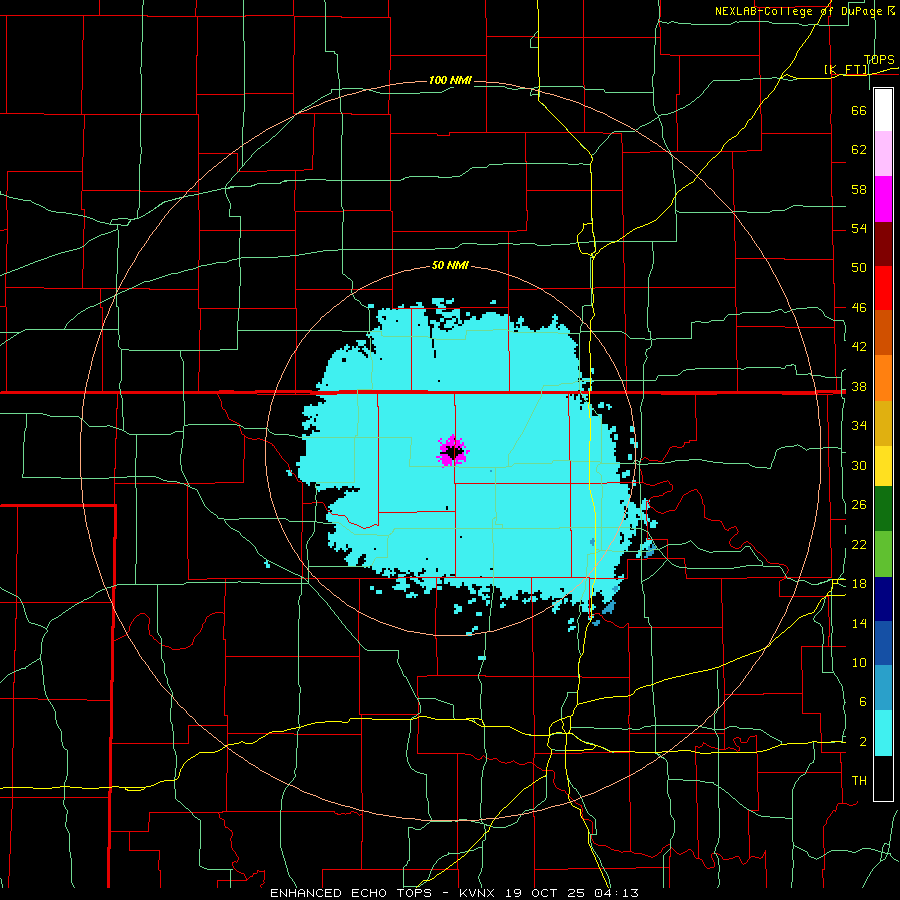Click the '2' legend value
The height and width of the screenshot is (900, 900).
862,742
